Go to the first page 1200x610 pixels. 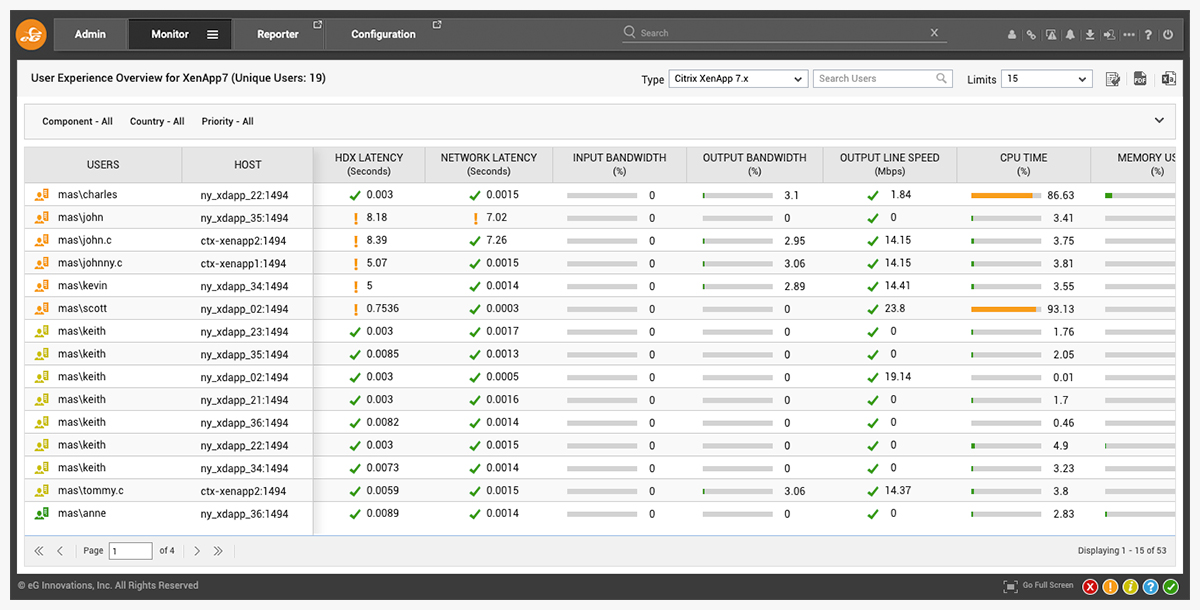coord(39,551)
